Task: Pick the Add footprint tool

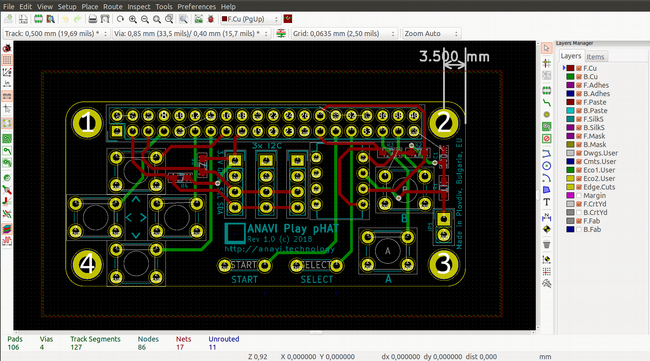Action: coord(547,90)
